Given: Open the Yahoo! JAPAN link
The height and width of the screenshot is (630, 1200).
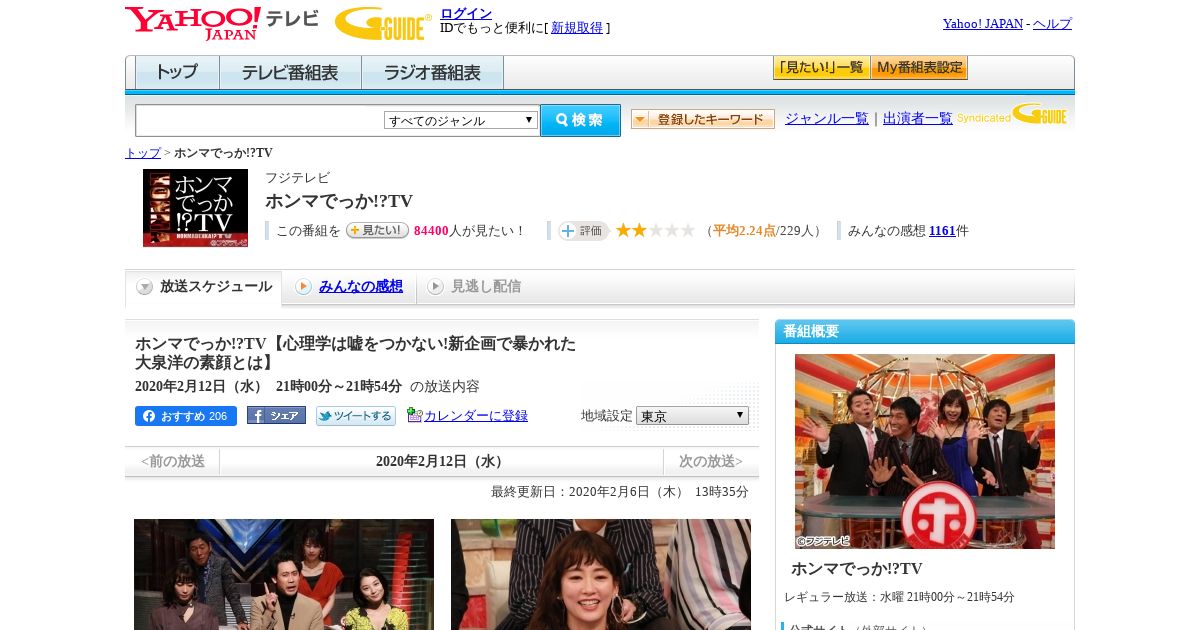Looking at the screenshot, I should 983,24.
